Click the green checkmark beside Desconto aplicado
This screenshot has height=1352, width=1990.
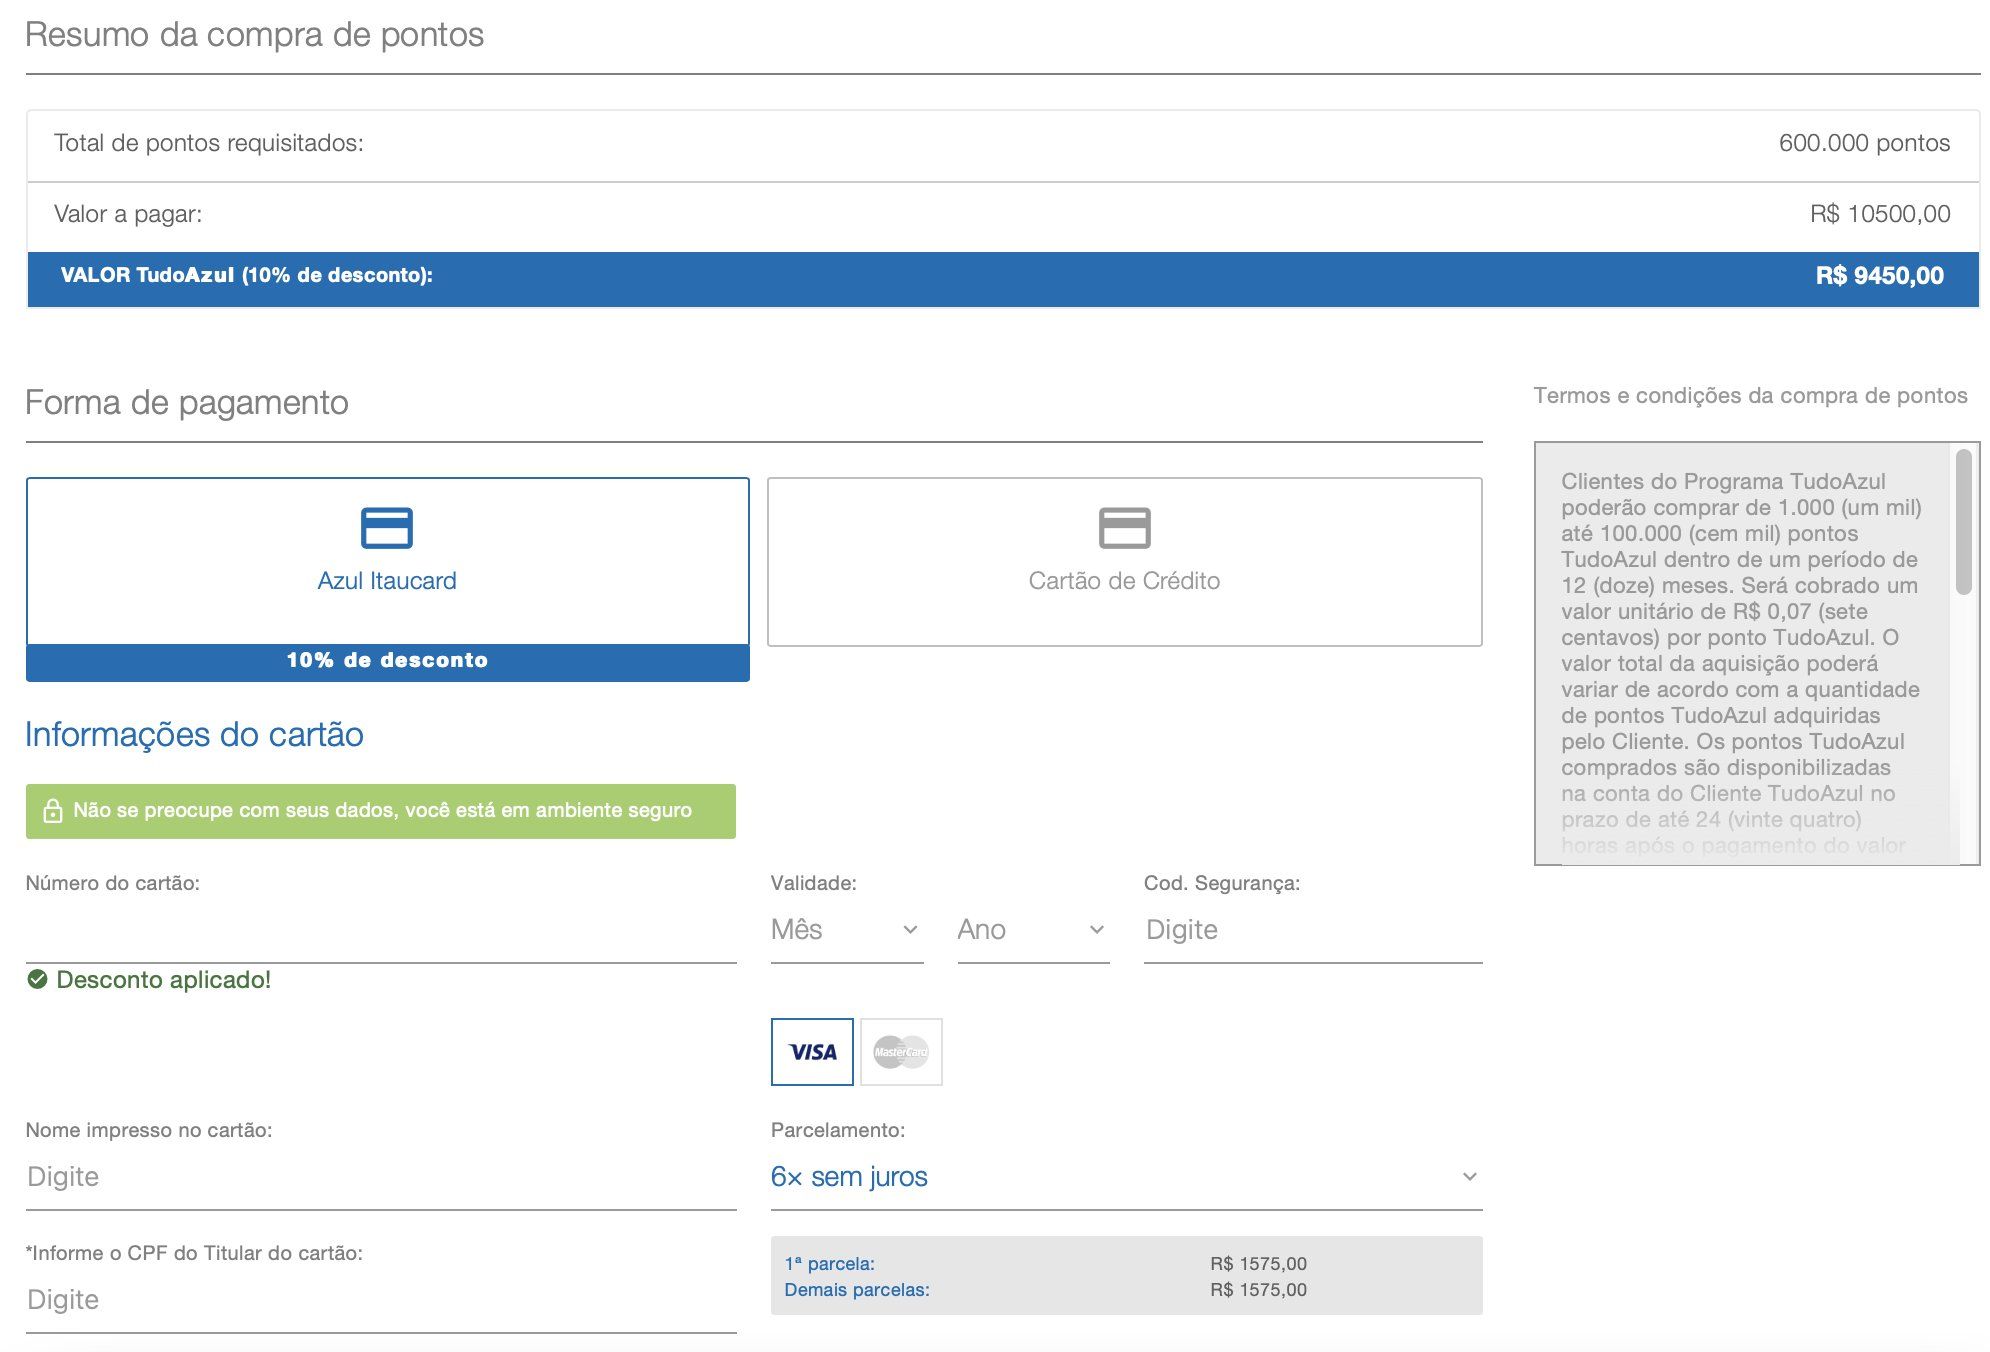coord(37,979)
